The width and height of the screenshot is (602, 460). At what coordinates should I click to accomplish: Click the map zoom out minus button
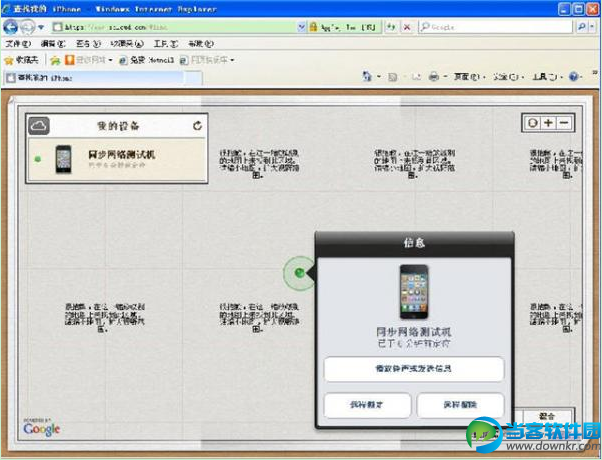click(564, 123)
